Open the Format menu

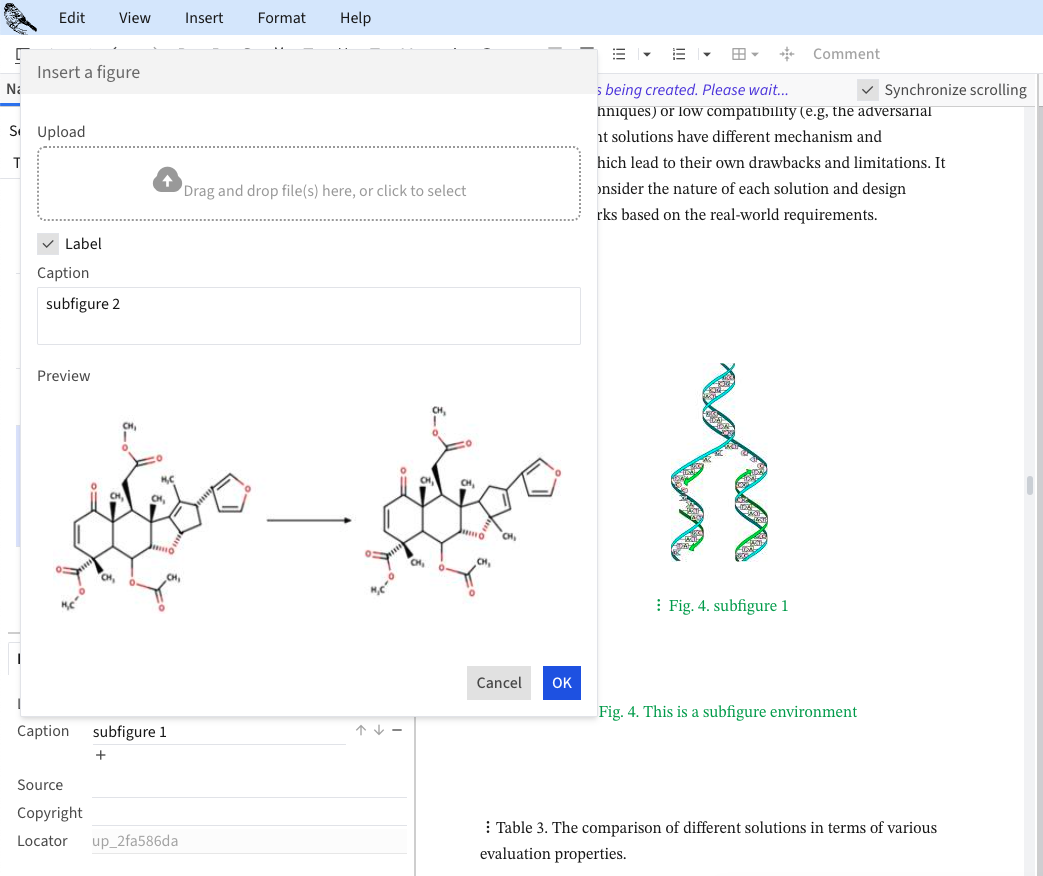coord(282,18)
